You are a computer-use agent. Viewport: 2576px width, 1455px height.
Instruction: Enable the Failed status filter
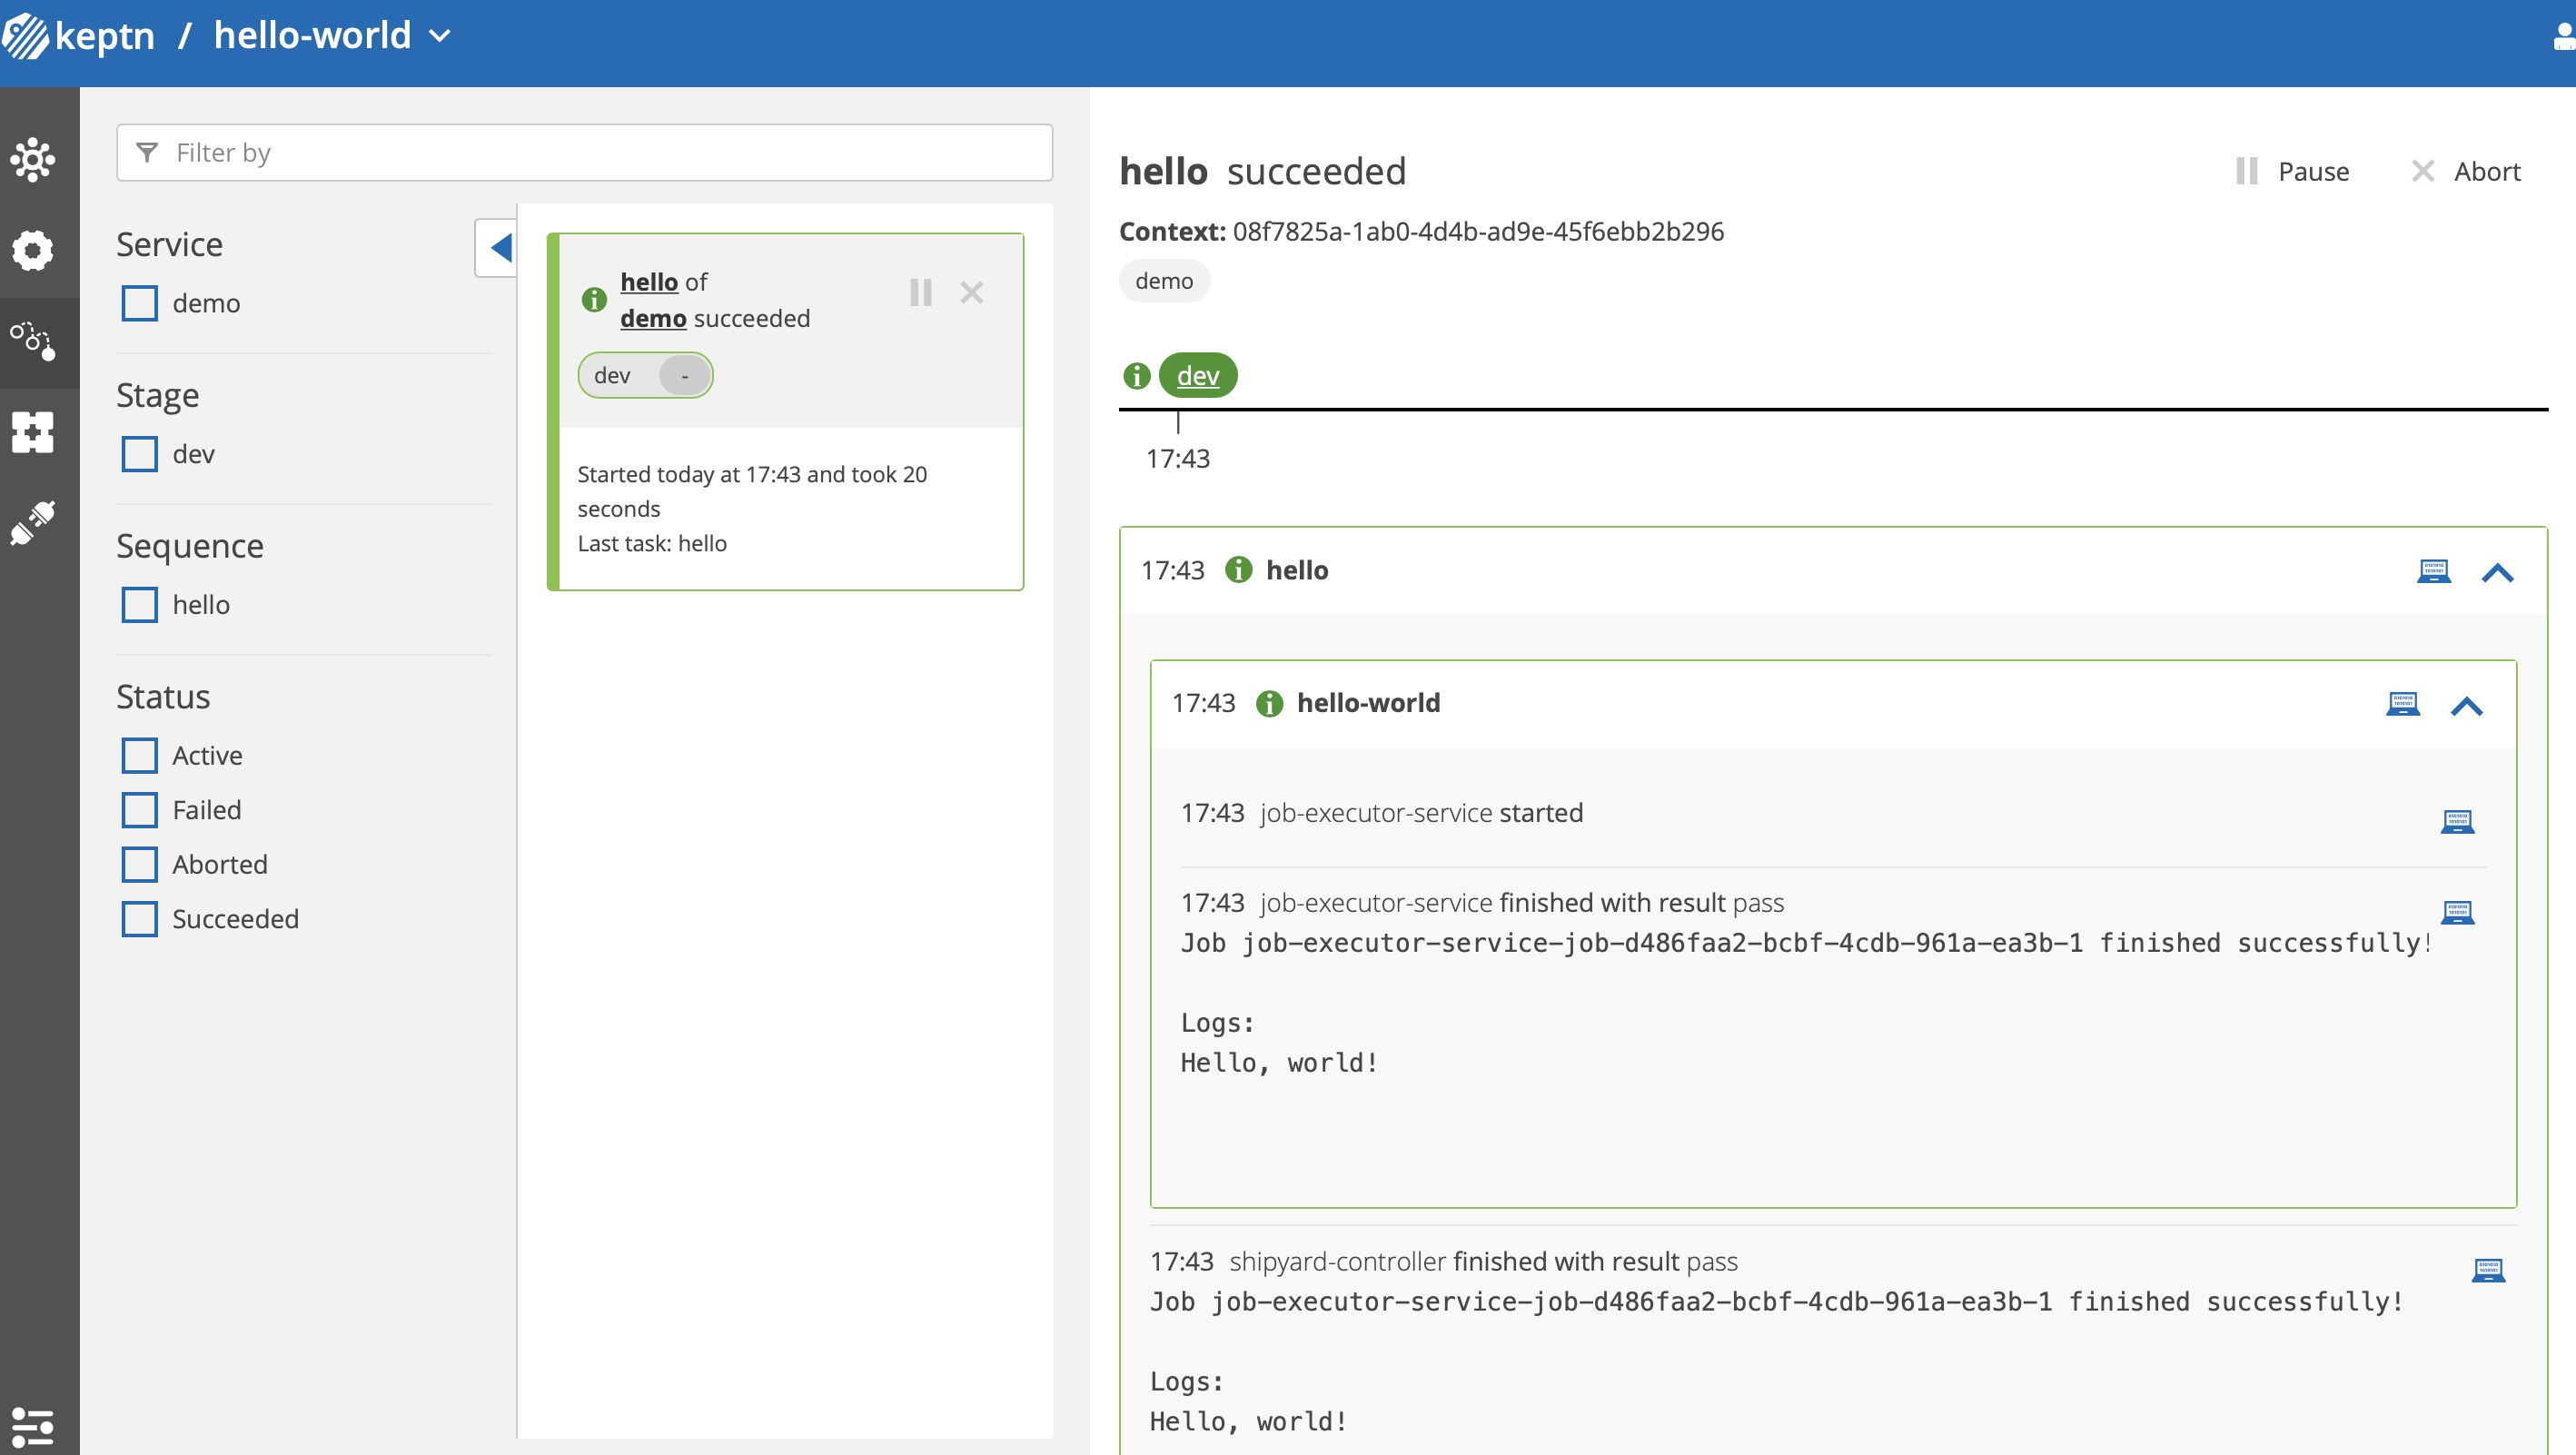point(140,810)
